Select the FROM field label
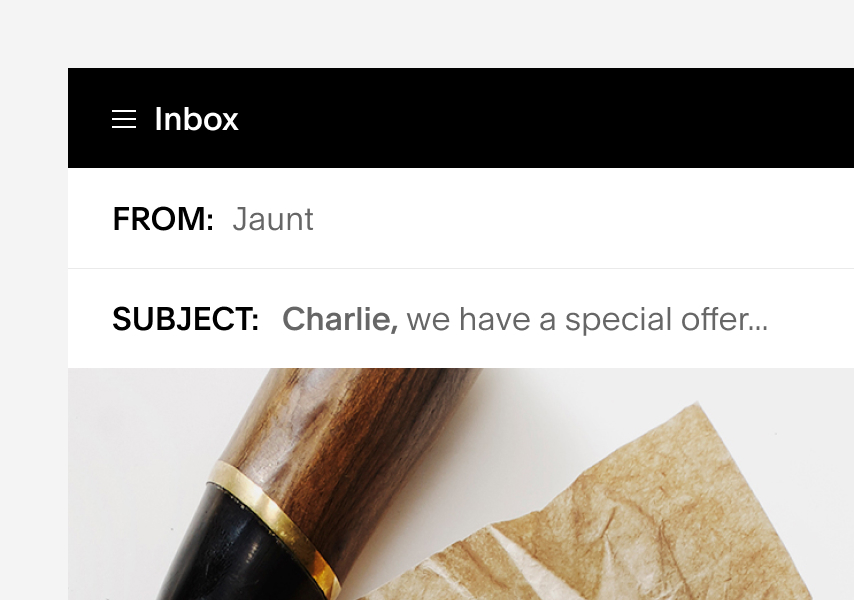Viewport: 854px width, 600px height. click(x=162, y=219)
